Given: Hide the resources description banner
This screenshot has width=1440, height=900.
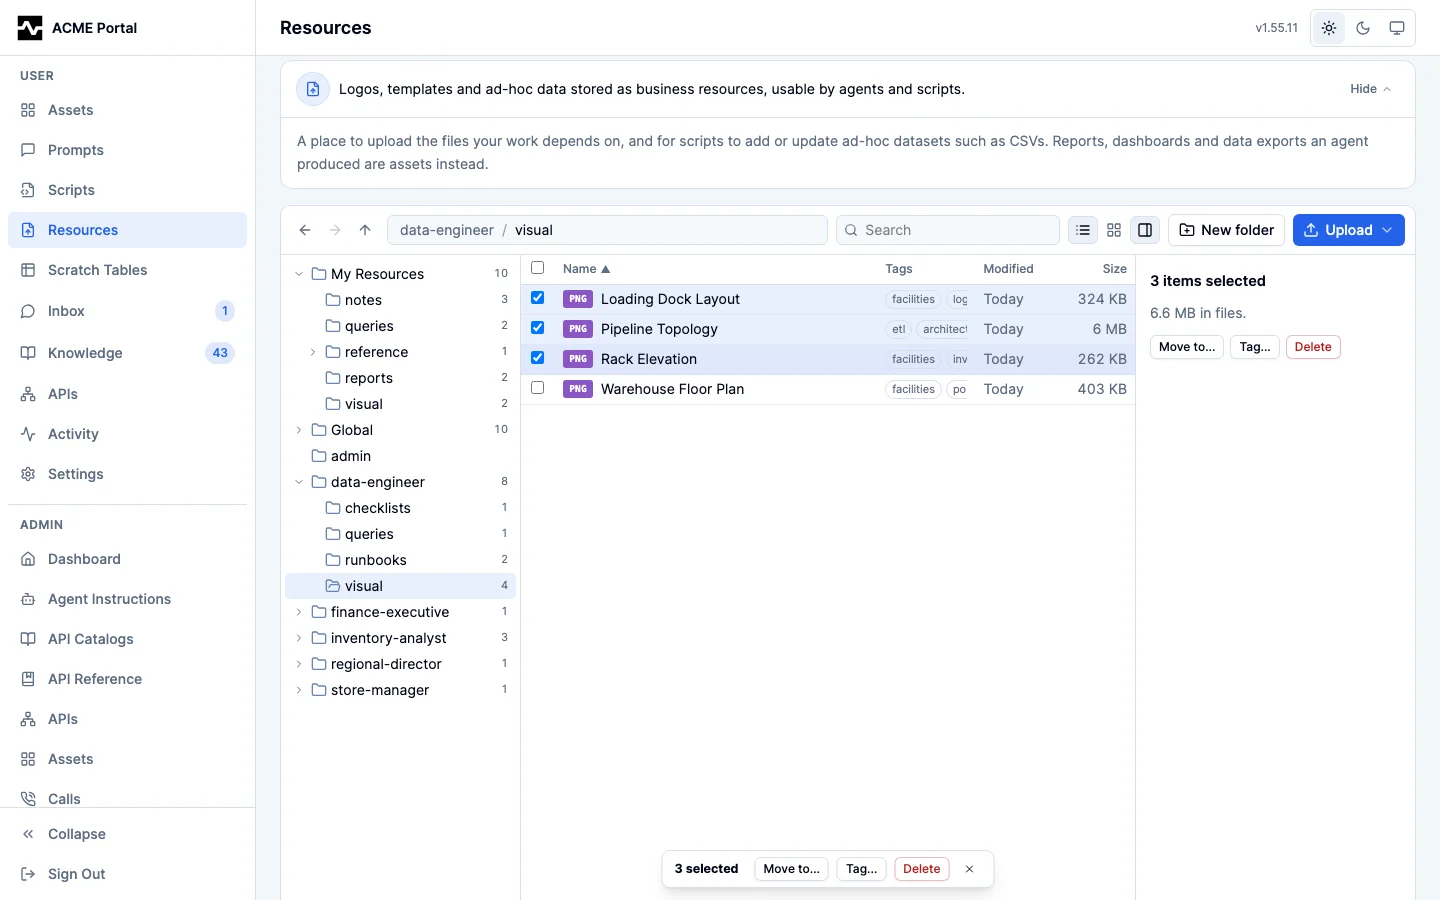Looking at the screenshot, I should [1370, 89].
